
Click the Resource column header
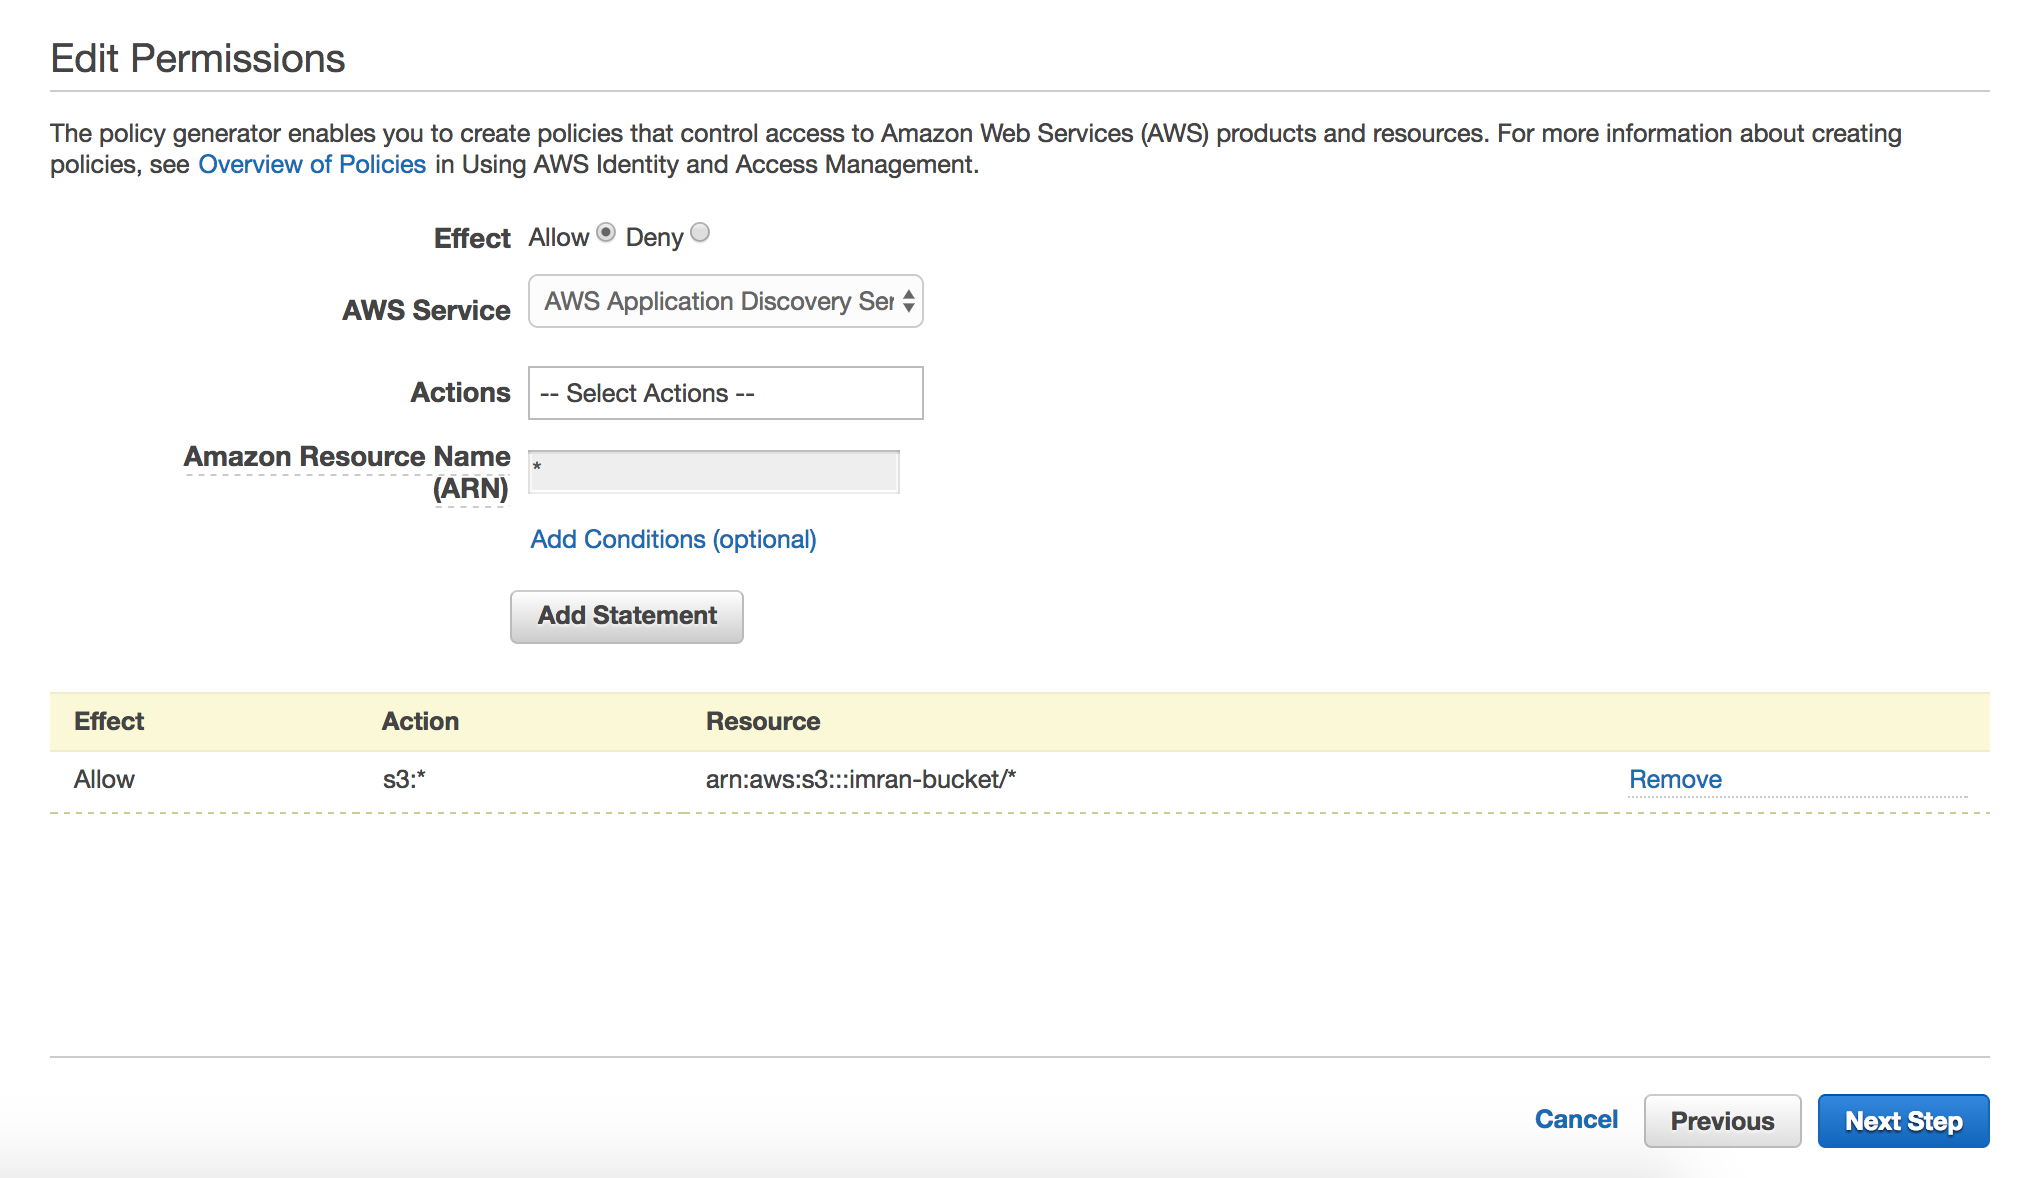[763, 721]
